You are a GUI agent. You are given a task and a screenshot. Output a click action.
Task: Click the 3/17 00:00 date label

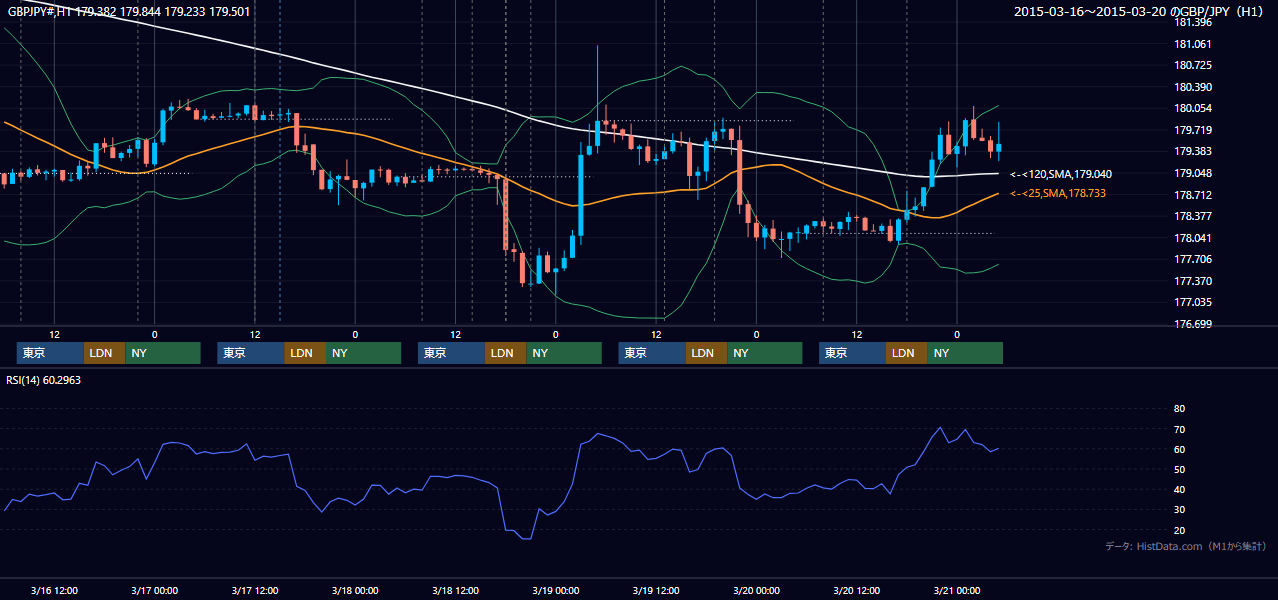(x=154, y=591)
